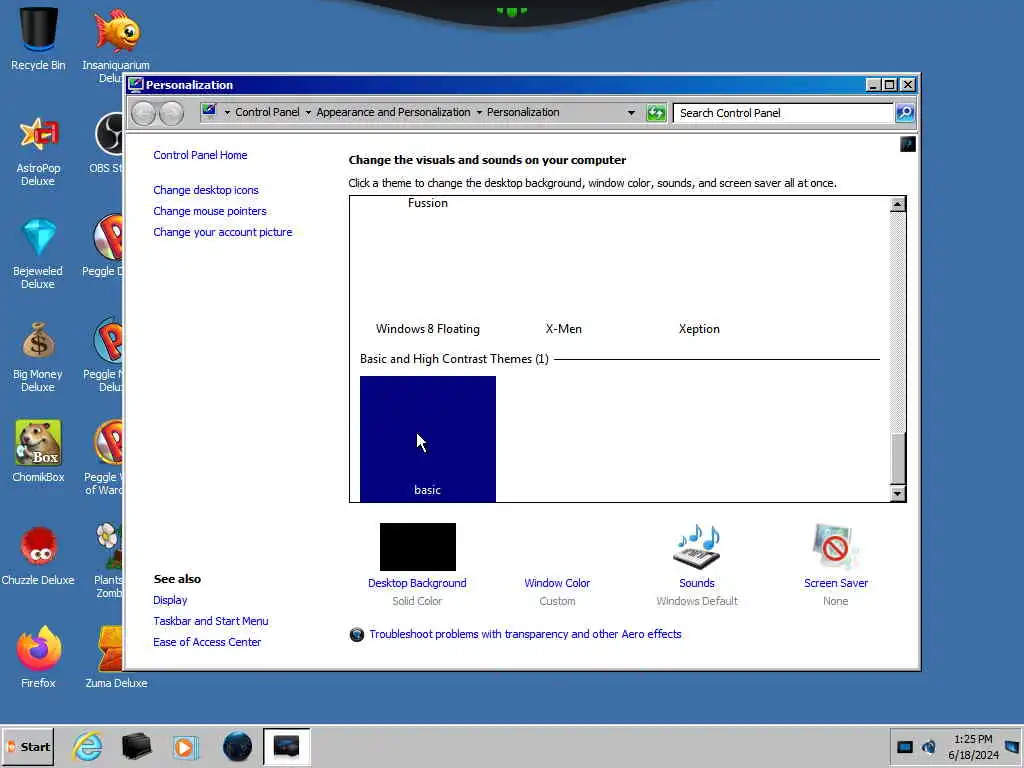1024x768 pixels.
Task: Open the Recycle Bin desktop icon
Action: click(x=38, y=38)
